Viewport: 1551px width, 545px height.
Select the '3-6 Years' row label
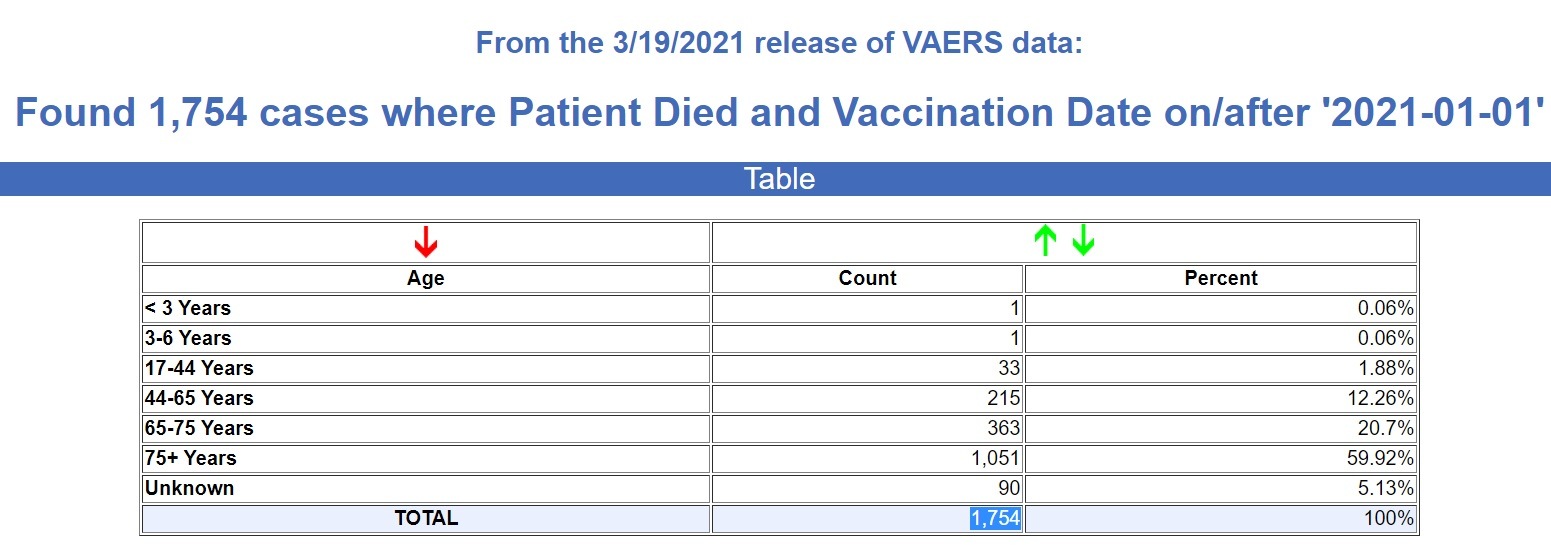pos(188,338)
